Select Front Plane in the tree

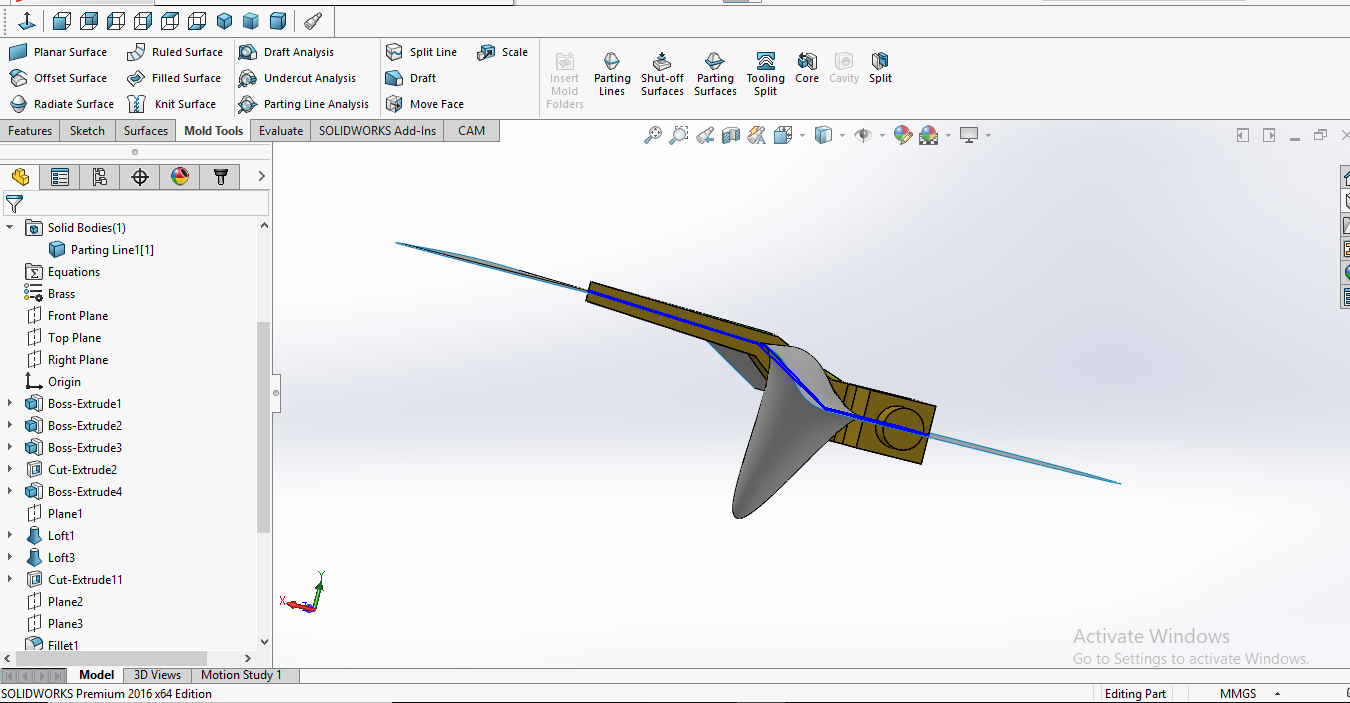click(x=78, y=316)
